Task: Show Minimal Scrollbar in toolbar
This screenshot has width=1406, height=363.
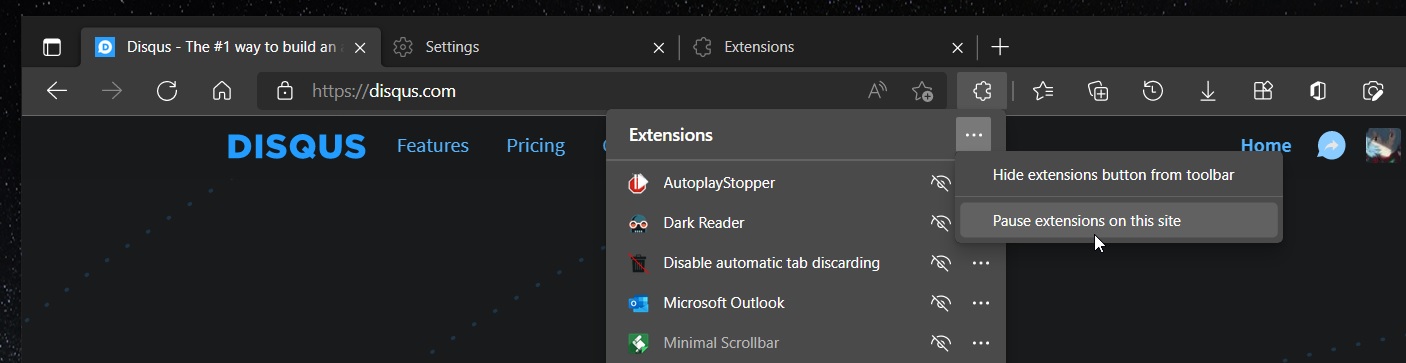Action: [940, 343]
